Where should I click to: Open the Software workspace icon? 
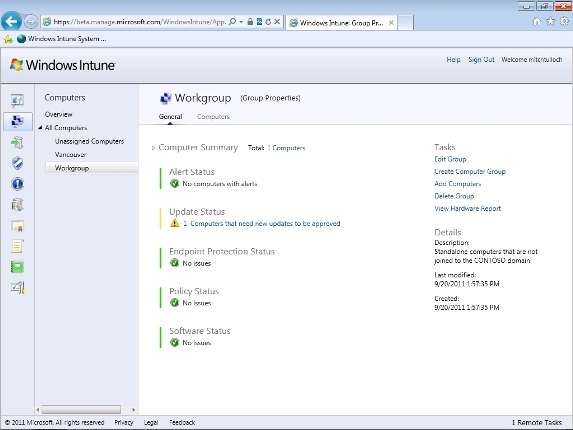(17, 205)
